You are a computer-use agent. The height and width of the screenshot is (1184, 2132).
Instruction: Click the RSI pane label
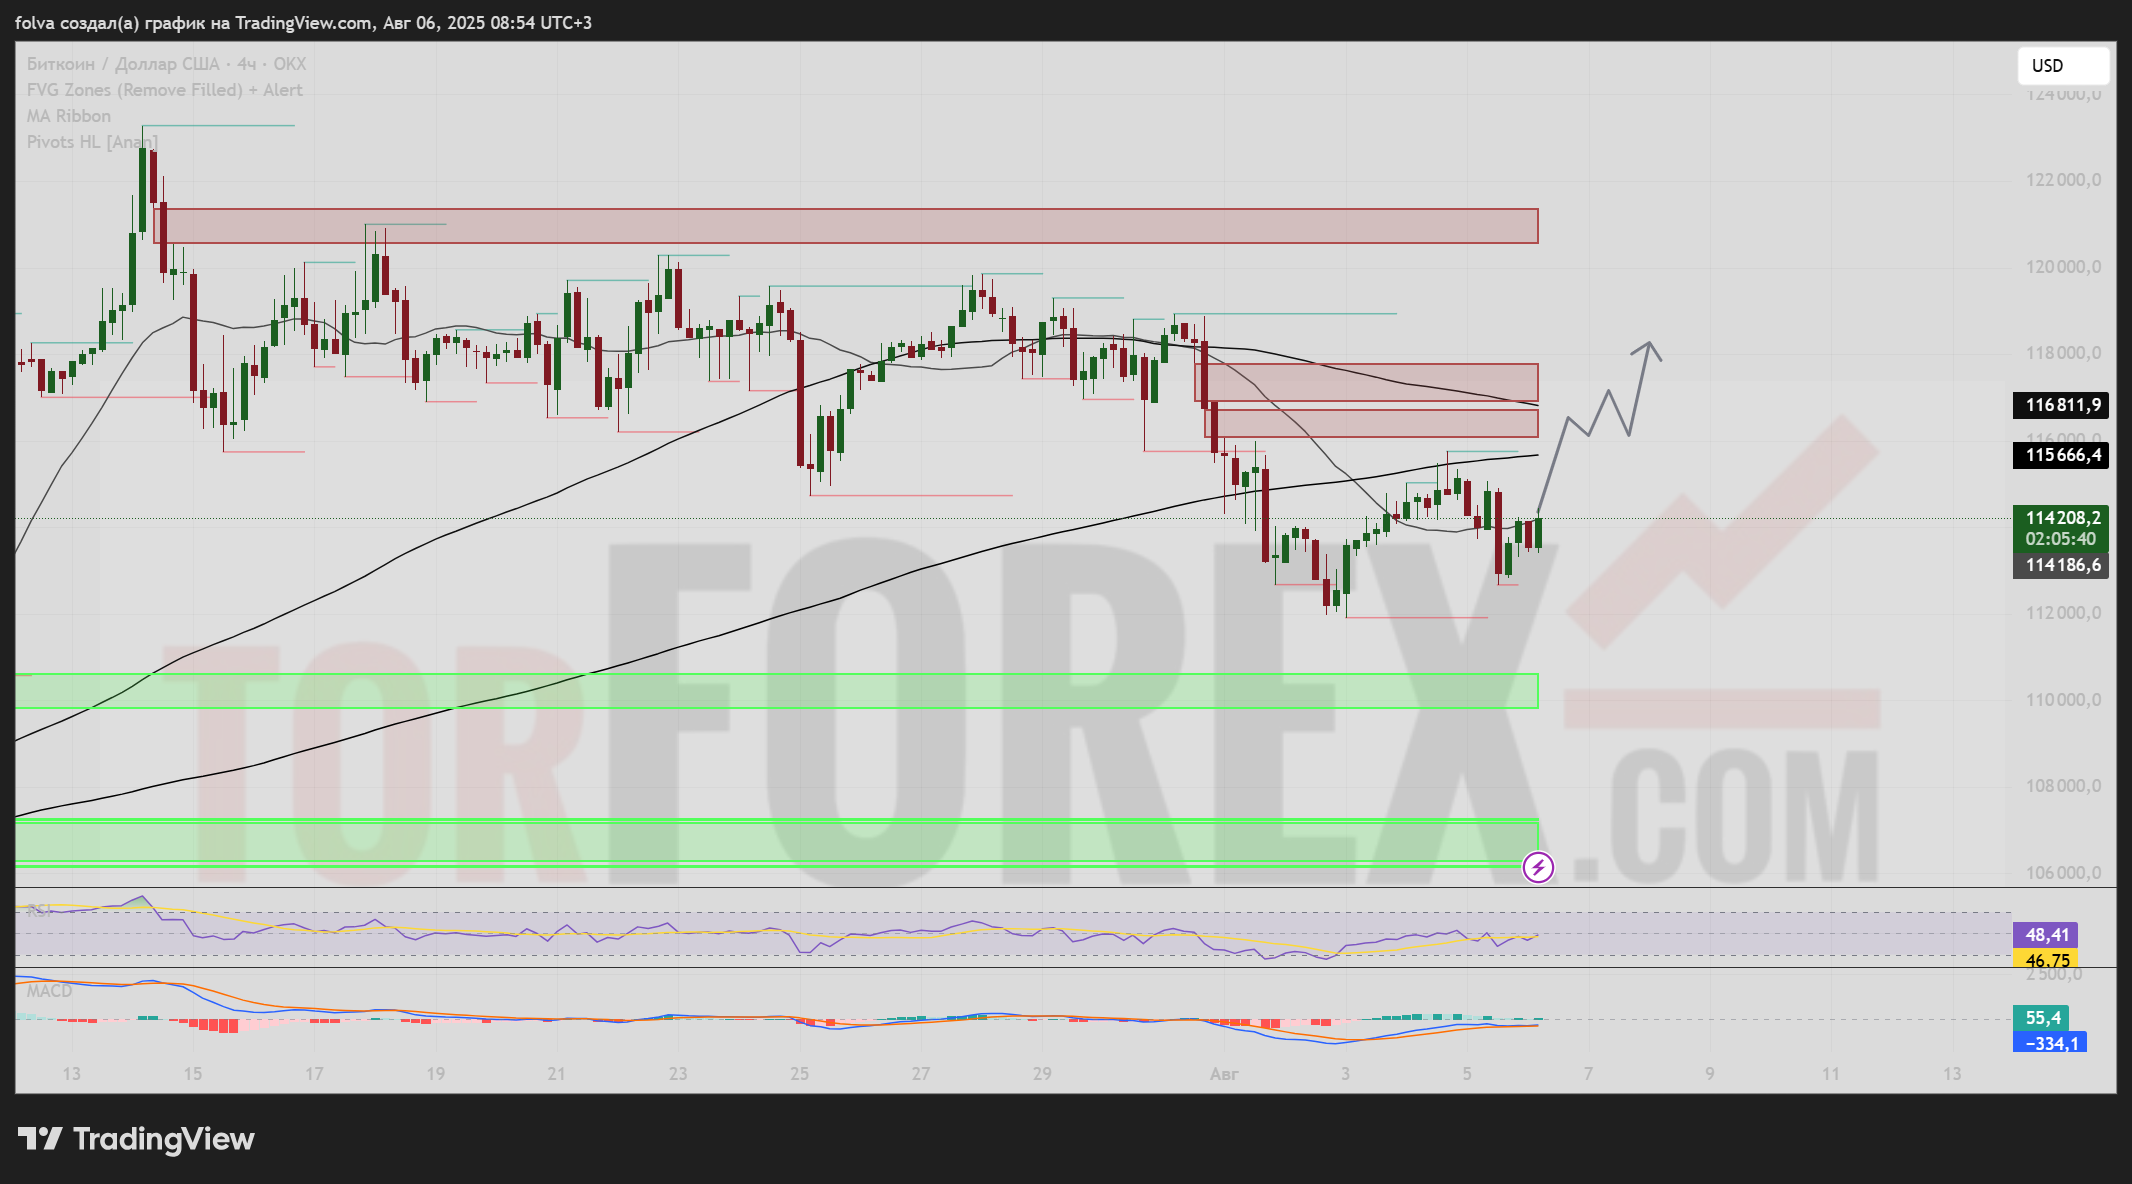[x=40, y=910]
